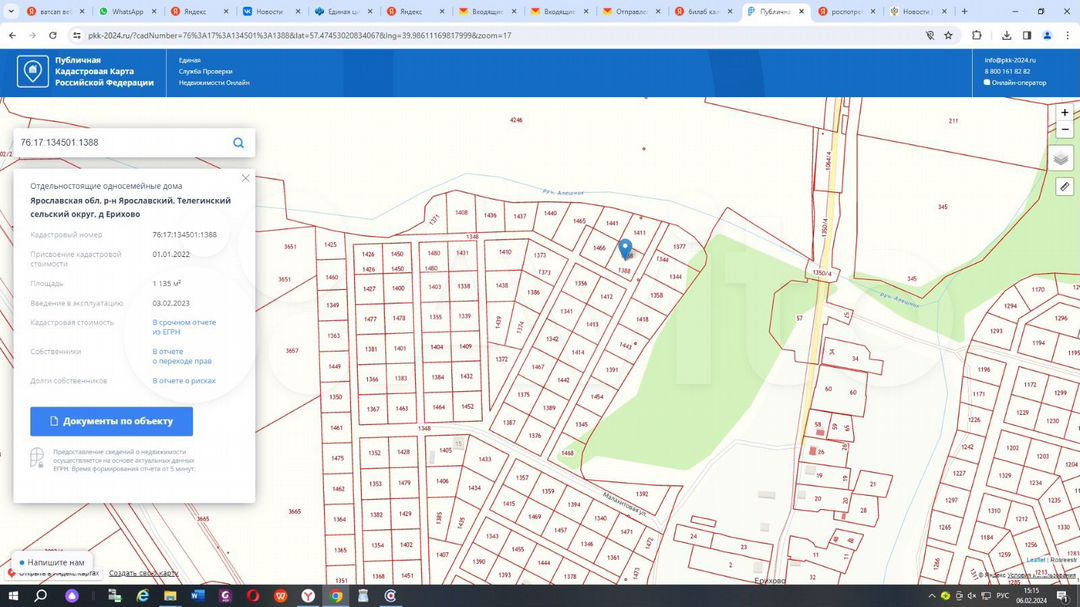Show hidden icons in the system tray
The image size is (1080, 607).
[x=930, y=596]
